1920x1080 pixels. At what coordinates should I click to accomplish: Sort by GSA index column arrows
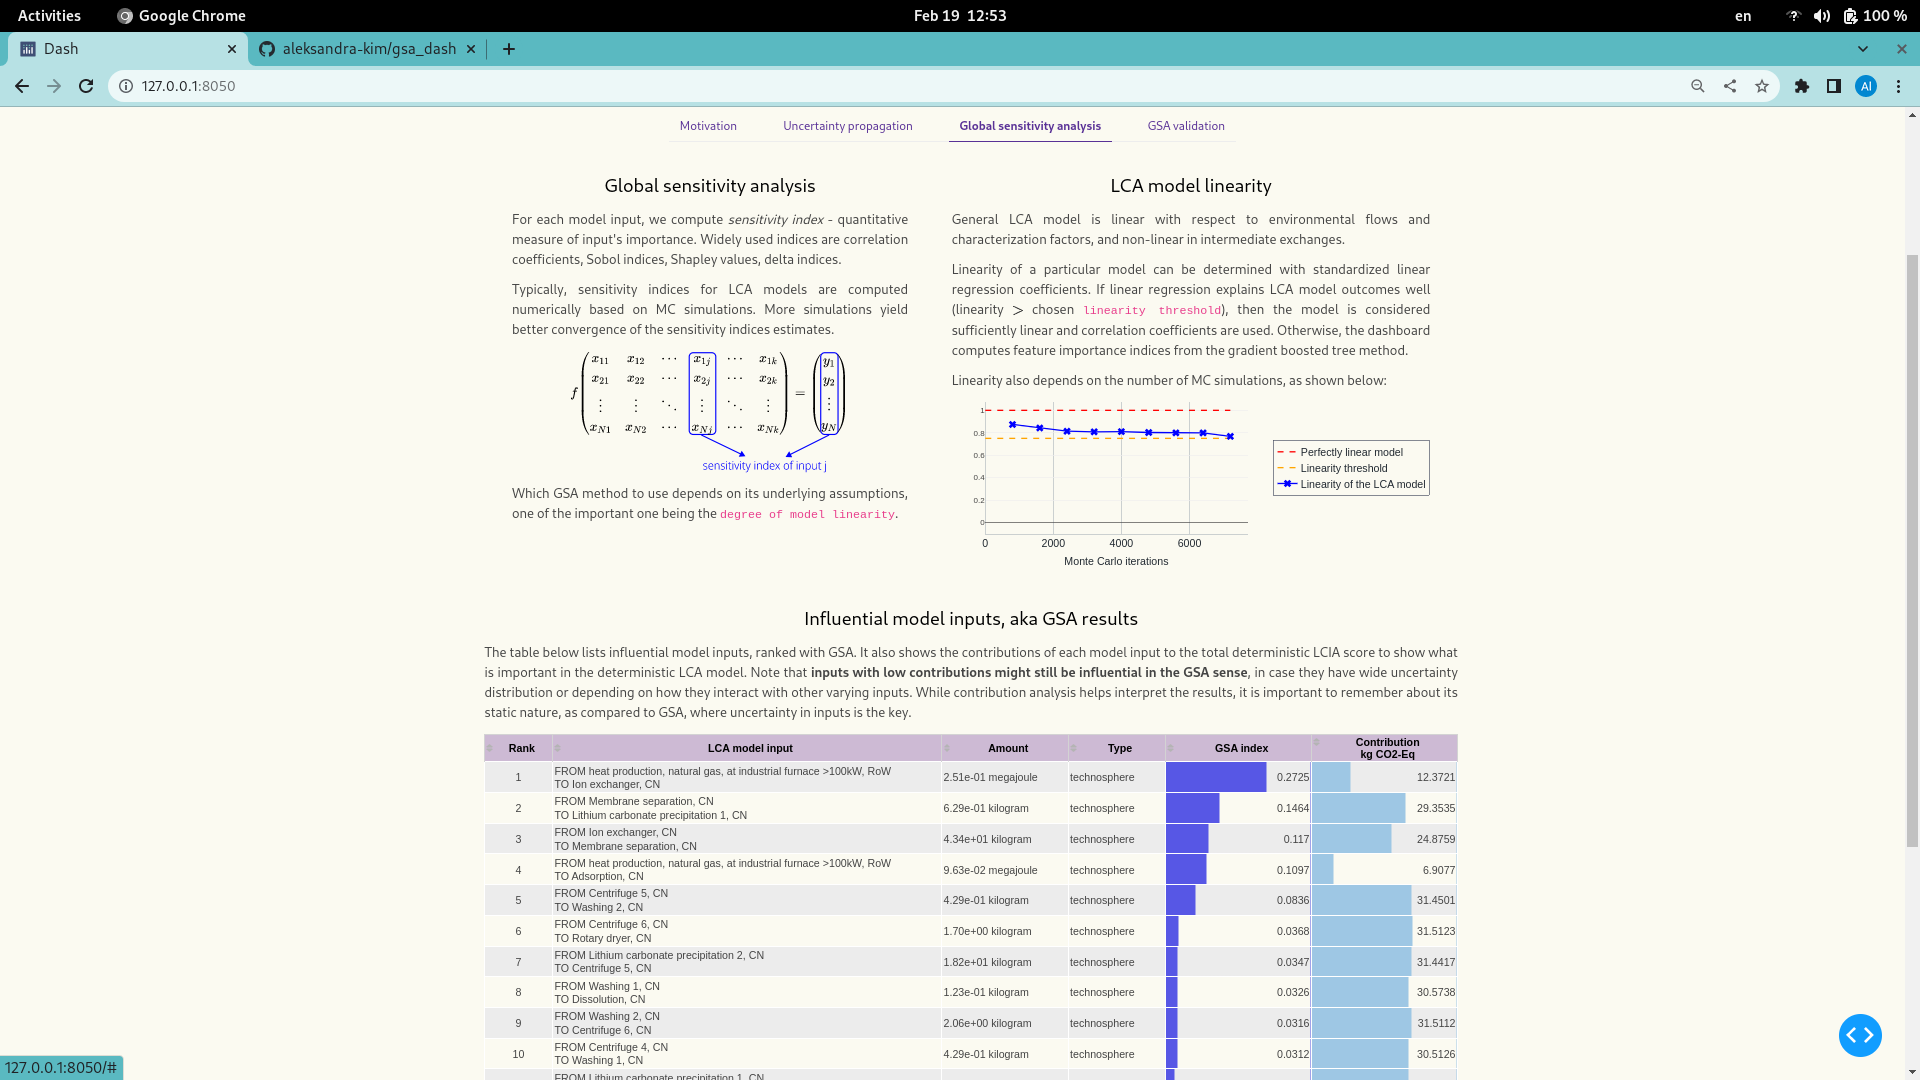click(x=1171, y=749)
